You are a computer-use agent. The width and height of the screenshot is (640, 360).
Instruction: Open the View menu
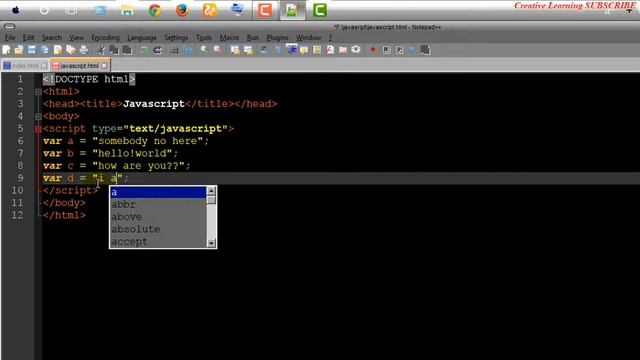[76, 38]
